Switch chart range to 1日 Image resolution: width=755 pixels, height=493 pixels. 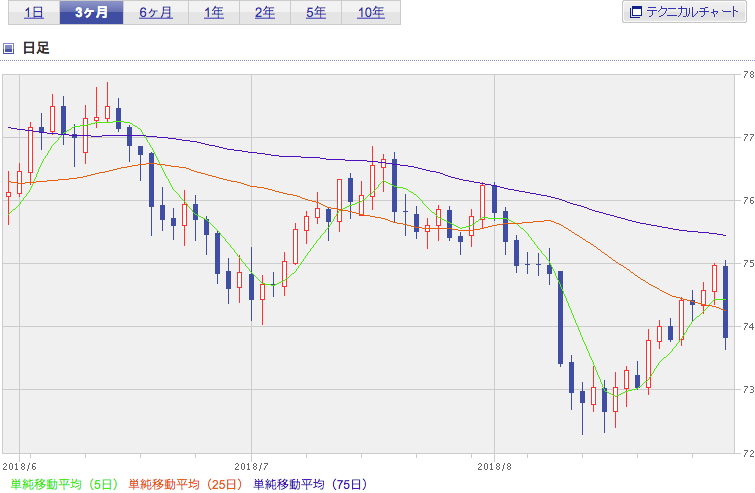click(x=34, y=13)
